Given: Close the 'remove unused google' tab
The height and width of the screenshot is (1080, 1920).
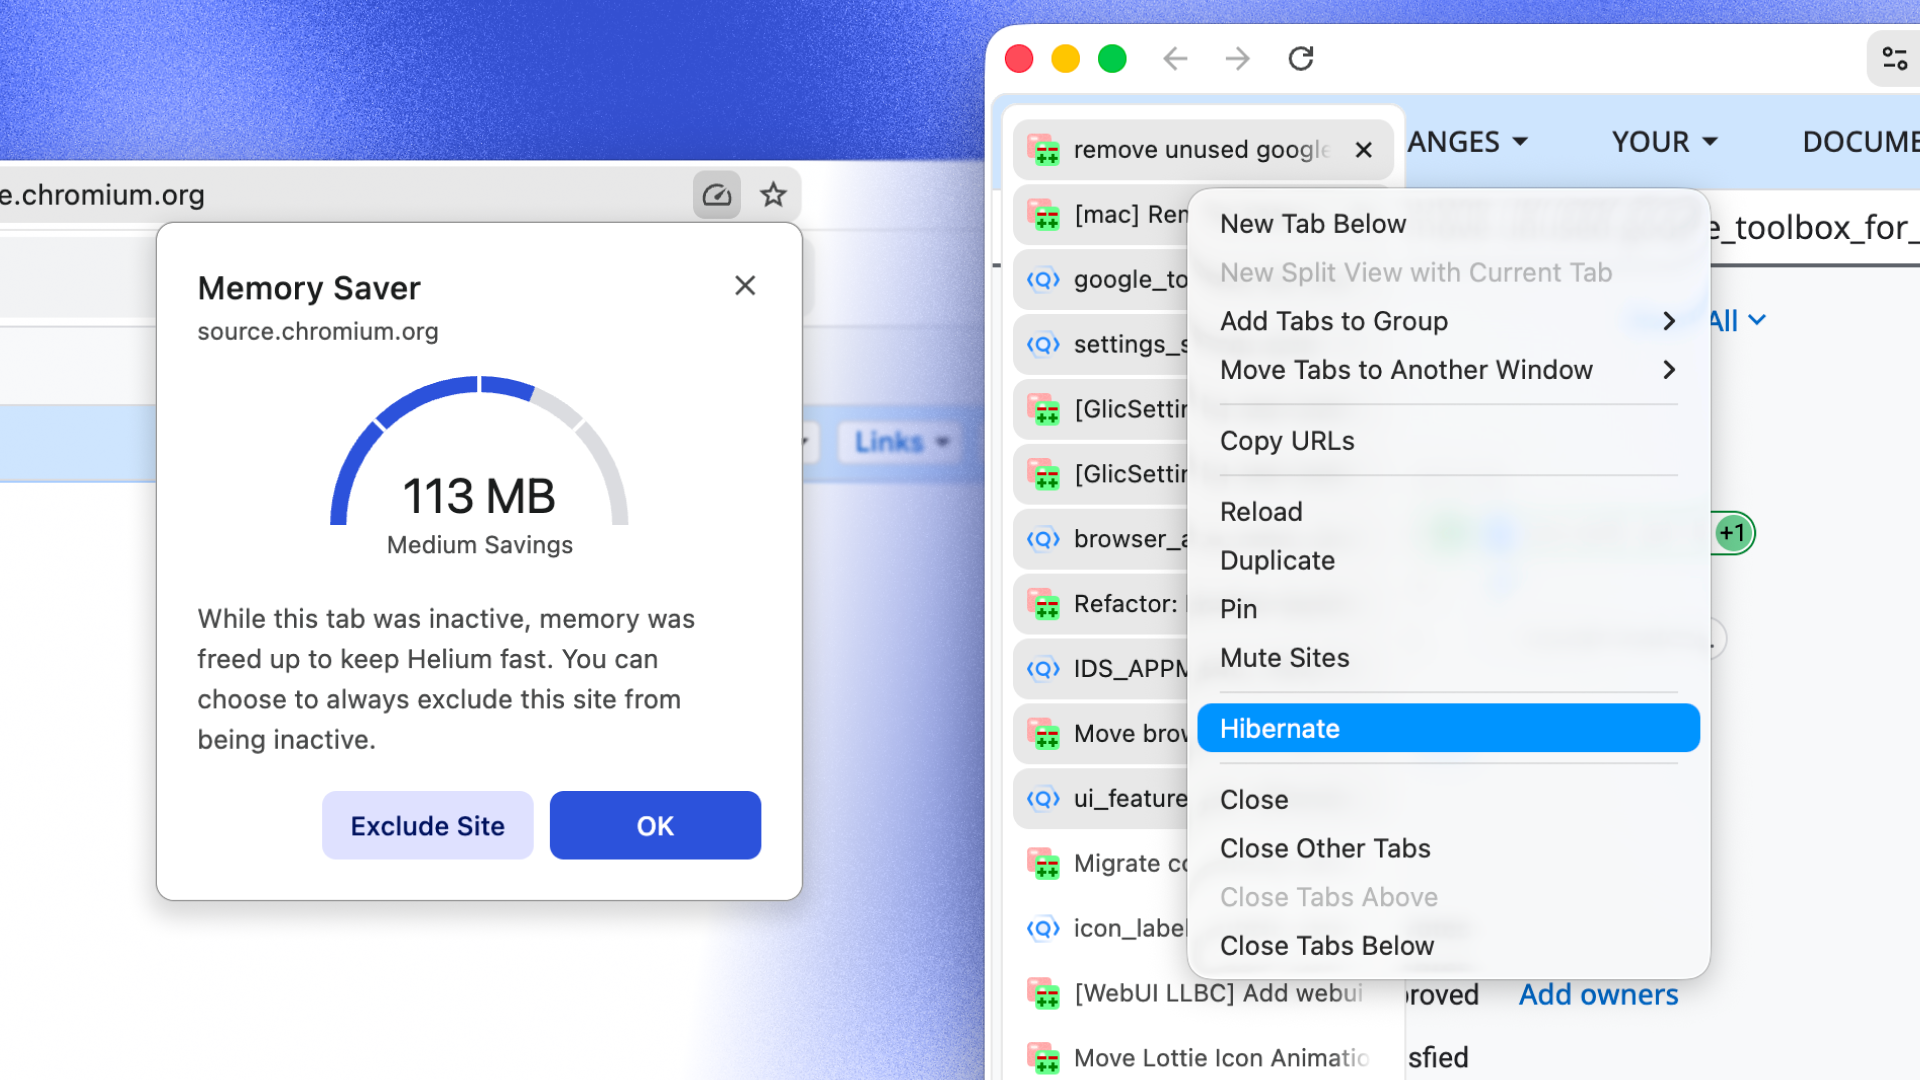Looking at the screenshot, I should click(x=1363, y=150).
